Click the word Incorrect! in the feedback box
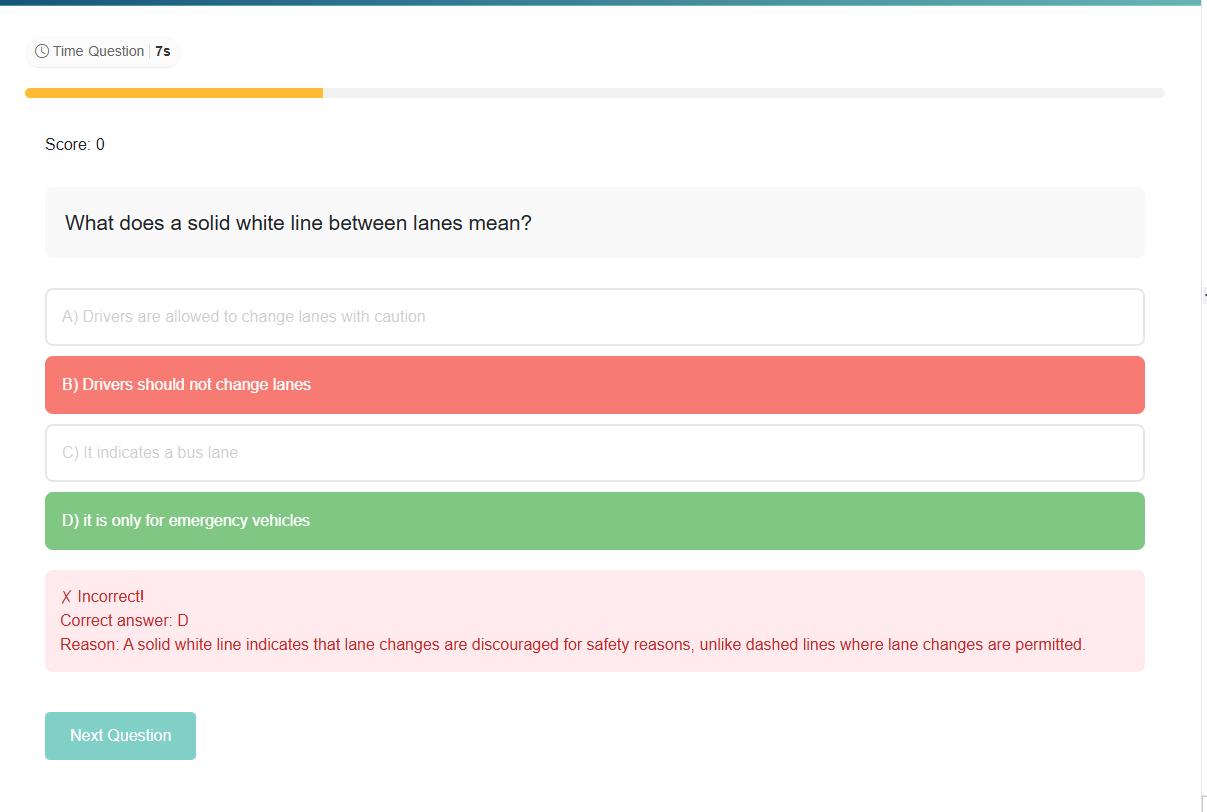 tap(111, 597)
